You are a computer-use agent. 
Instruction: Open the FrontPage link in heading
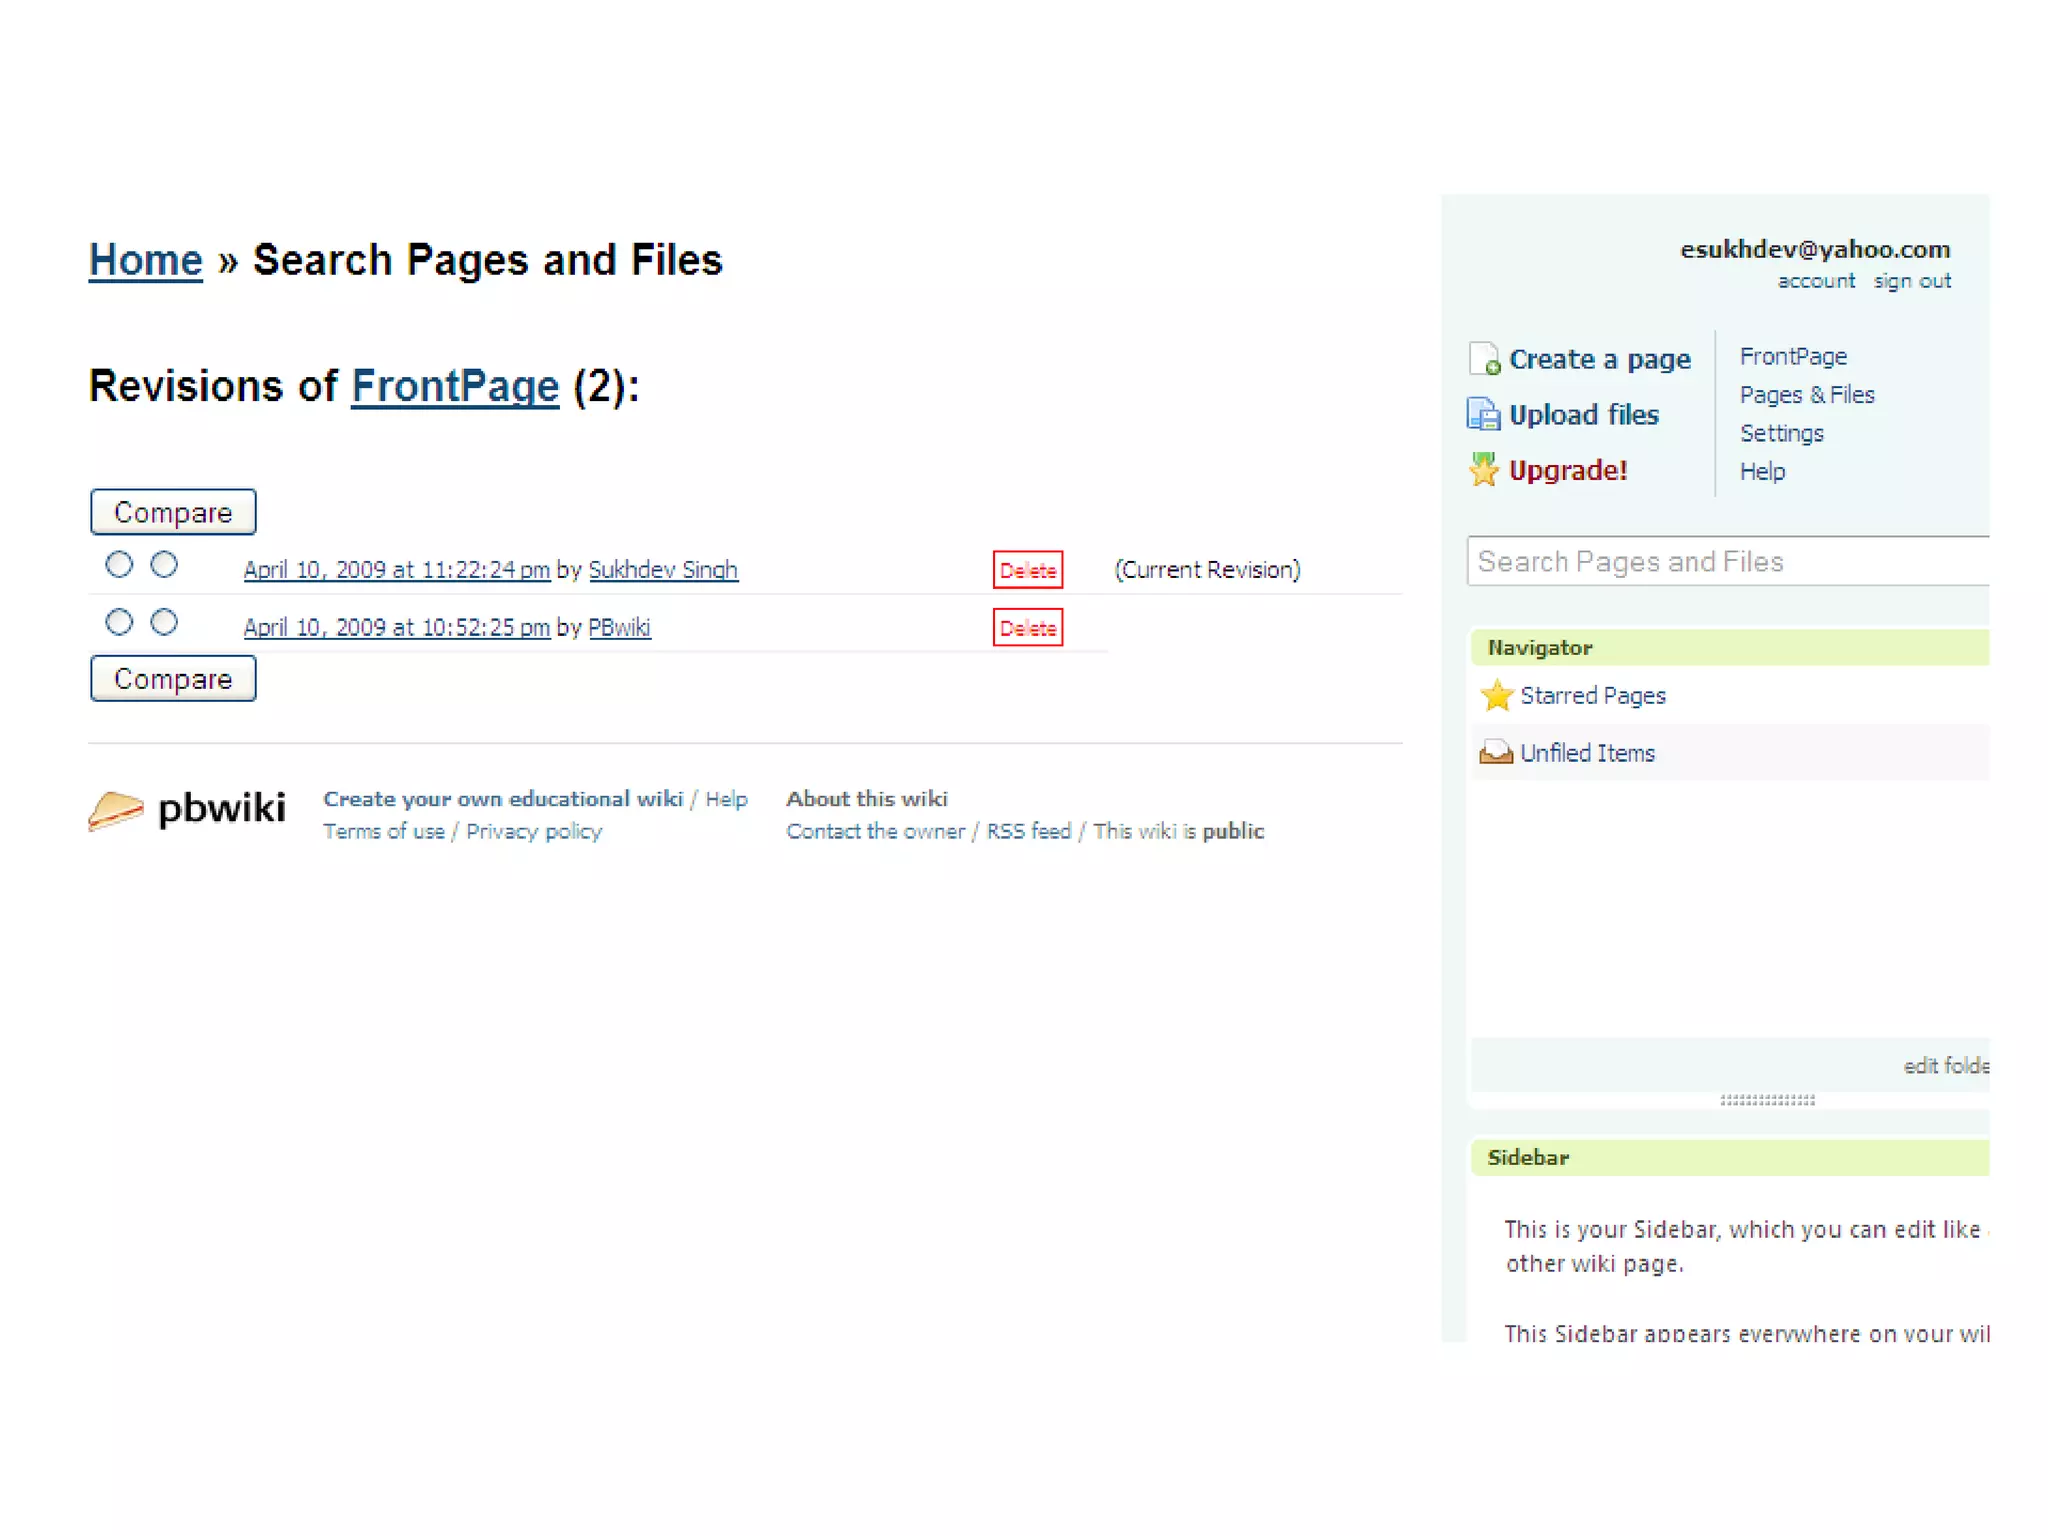455,387
